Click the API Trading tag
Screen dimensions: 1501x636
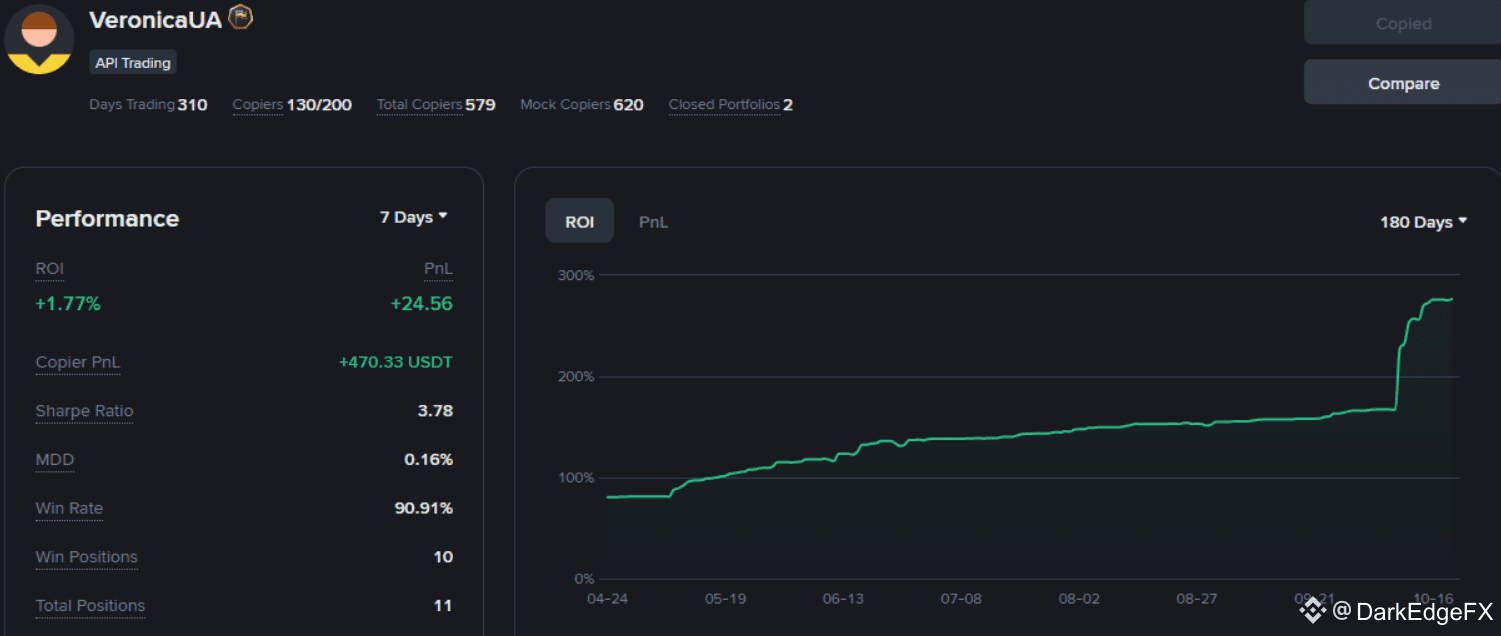pos(133,63)
